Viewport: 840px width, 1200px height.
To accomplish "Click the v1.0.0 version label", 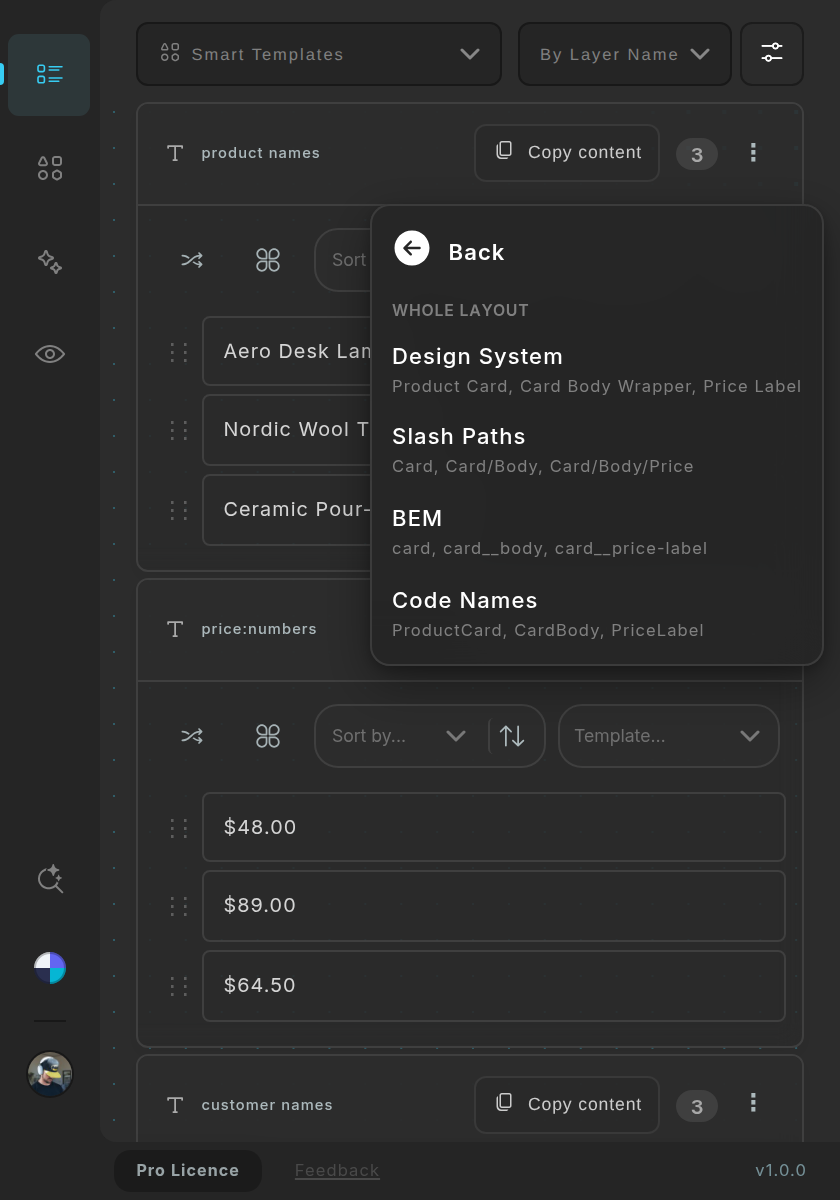I will point(780,1170).
